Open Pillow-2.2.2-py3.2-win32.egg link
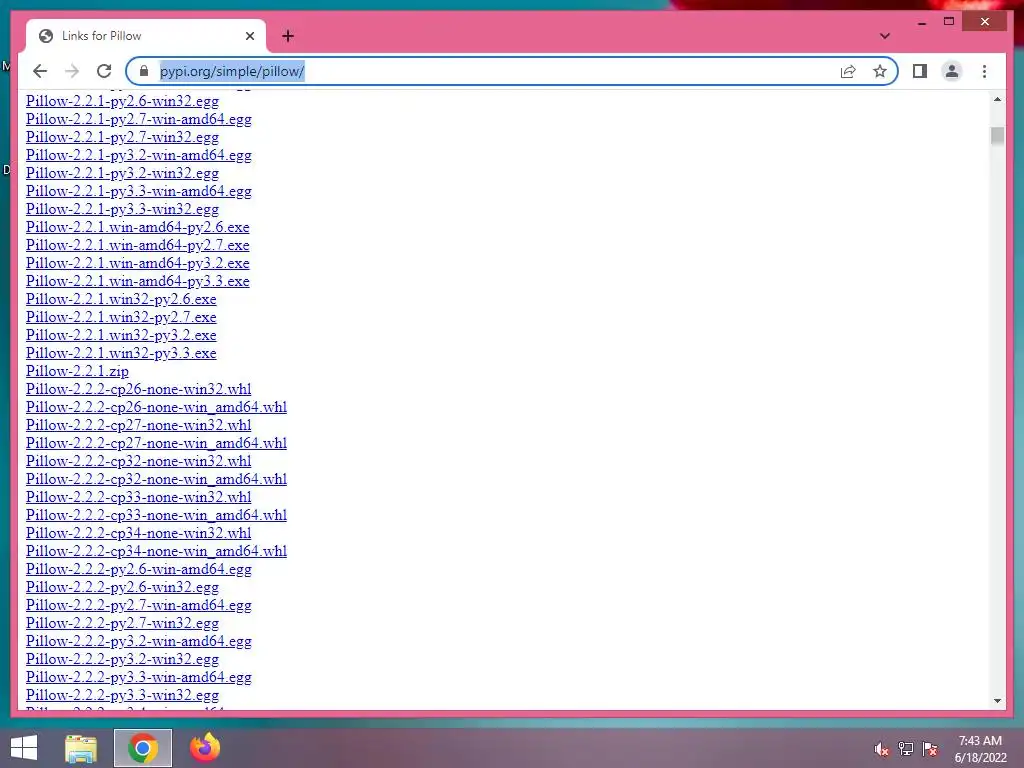The width and height of the screenshot is (1024, 768). click(x=122, y=660)
